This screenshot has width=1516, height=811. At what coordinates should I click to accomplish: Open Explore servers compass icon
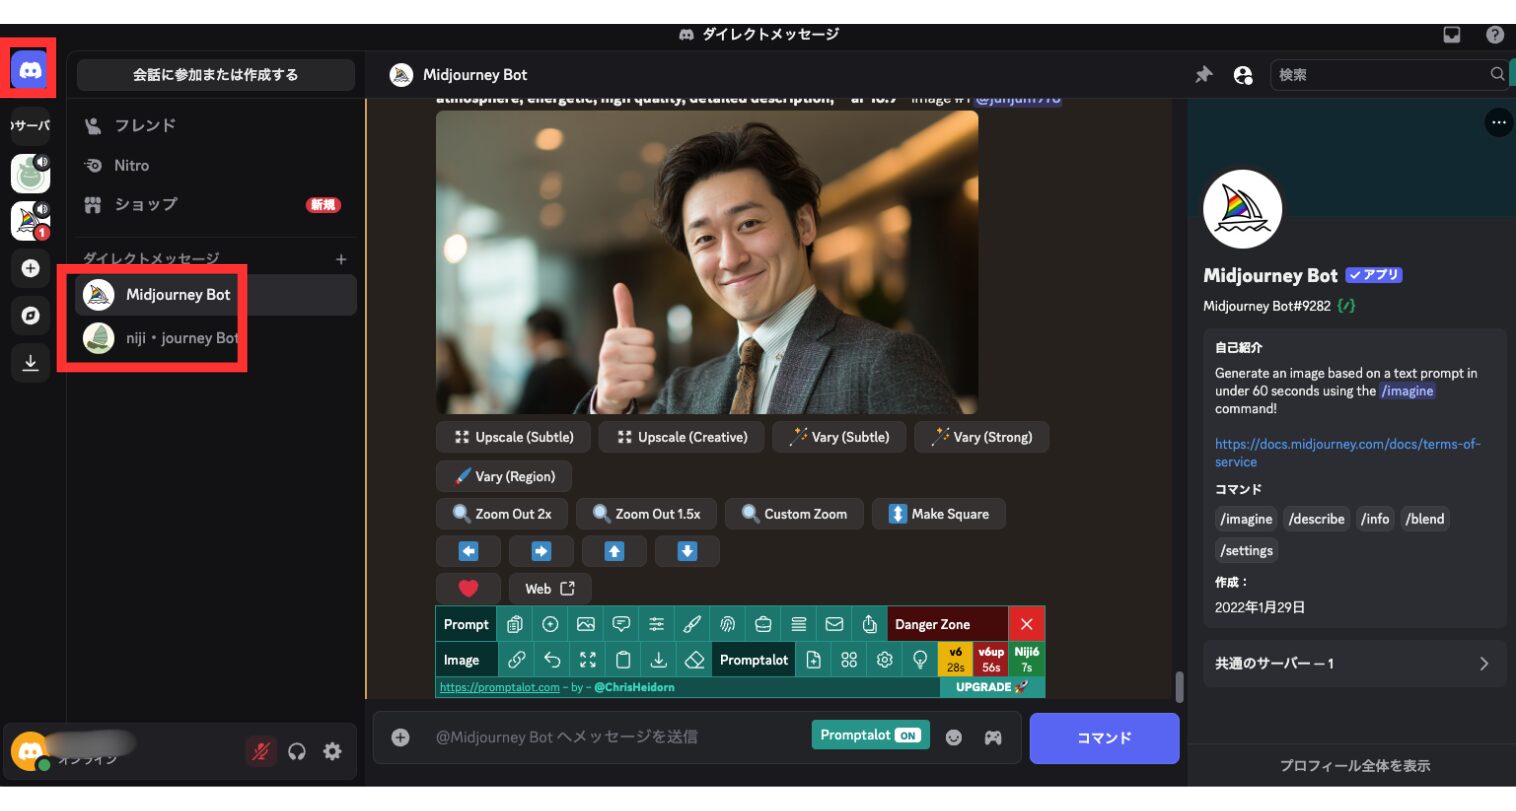(x=30, y=316)
